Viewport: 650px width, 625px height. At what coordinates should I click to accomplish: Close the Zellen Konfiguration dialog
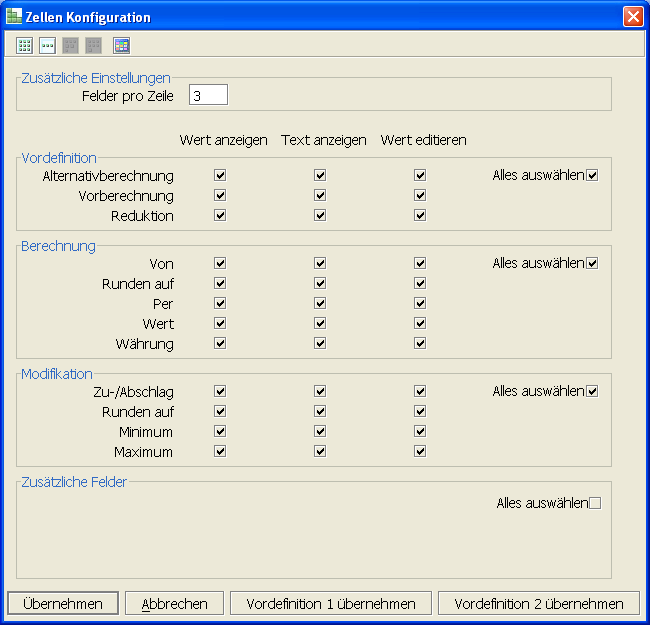point(632,17)
